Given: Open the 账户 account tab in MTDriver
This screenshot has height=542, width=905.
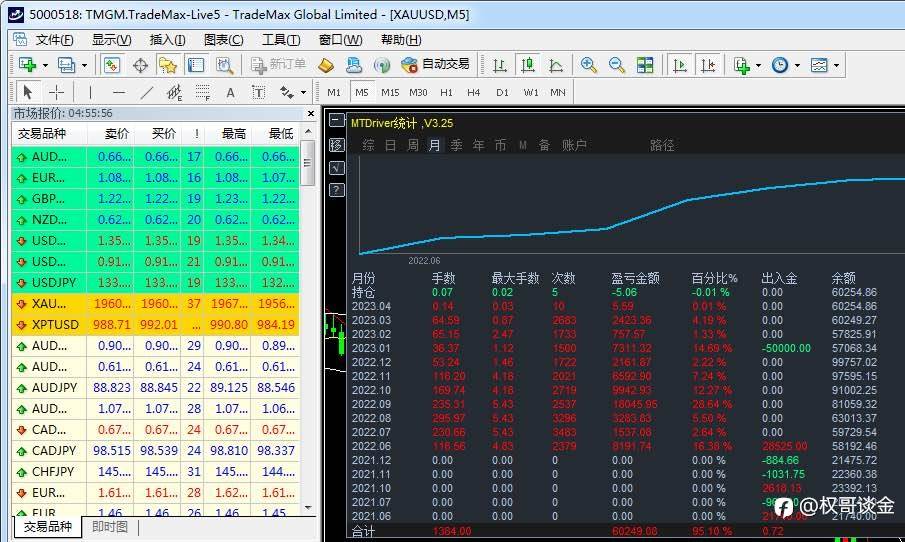Looking at the screenshot, I should click(x=574, y=145).
